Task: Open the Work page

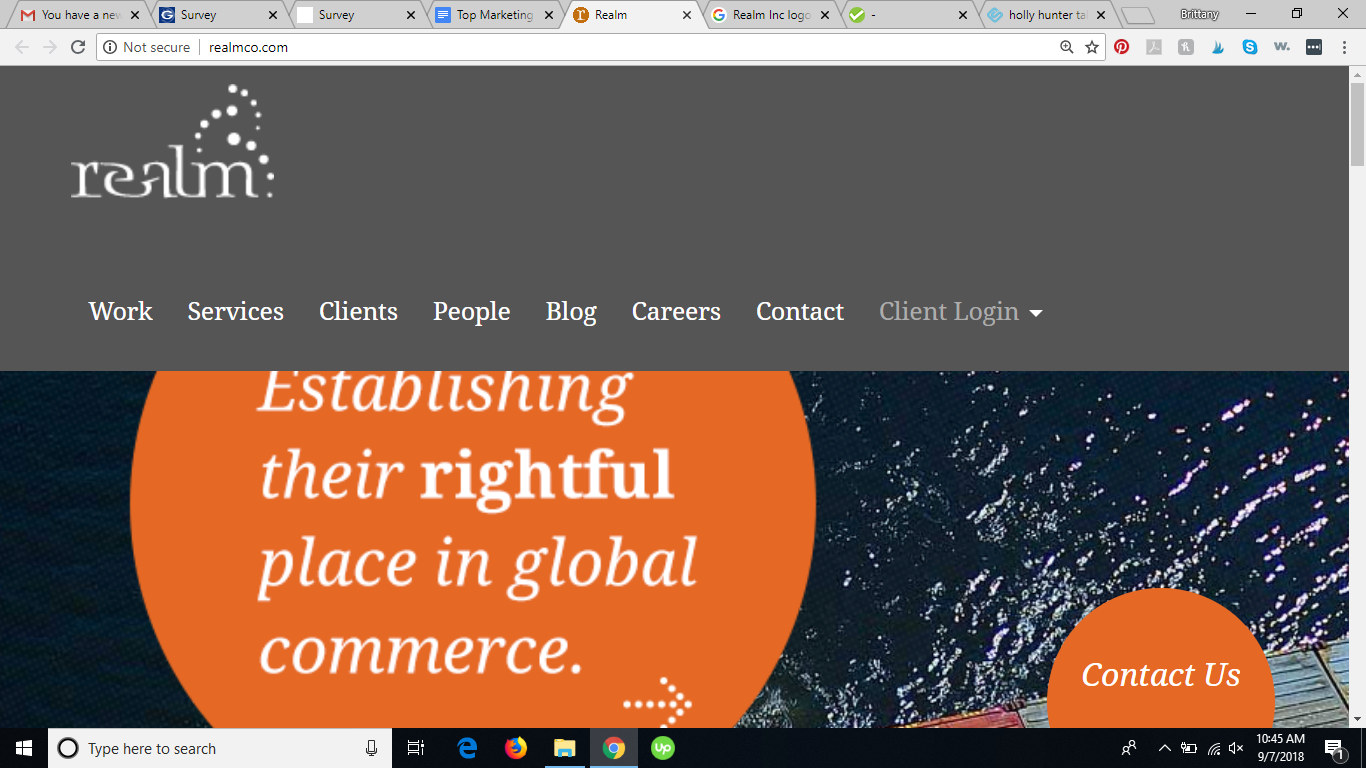Action: [x=121, y=312]
